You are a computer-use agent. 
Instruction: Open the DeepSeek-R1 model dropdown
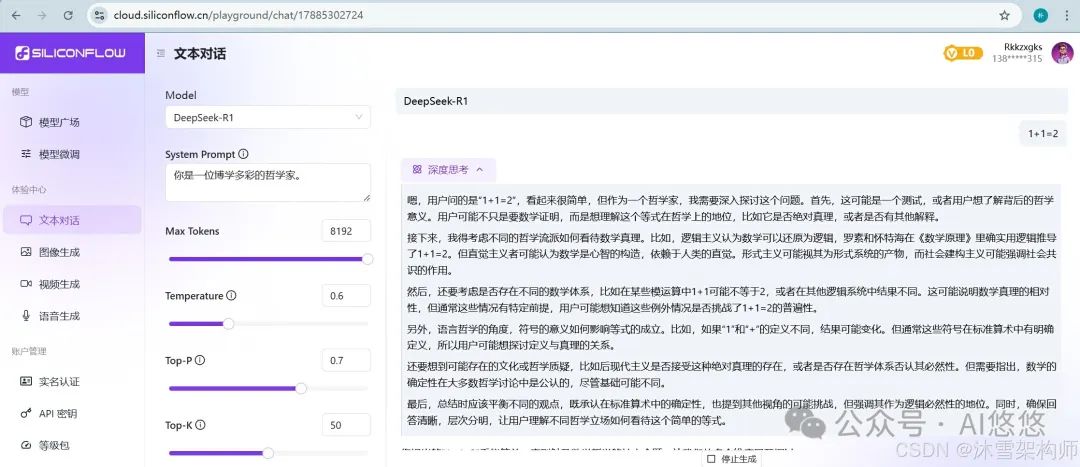click(268, 117)
